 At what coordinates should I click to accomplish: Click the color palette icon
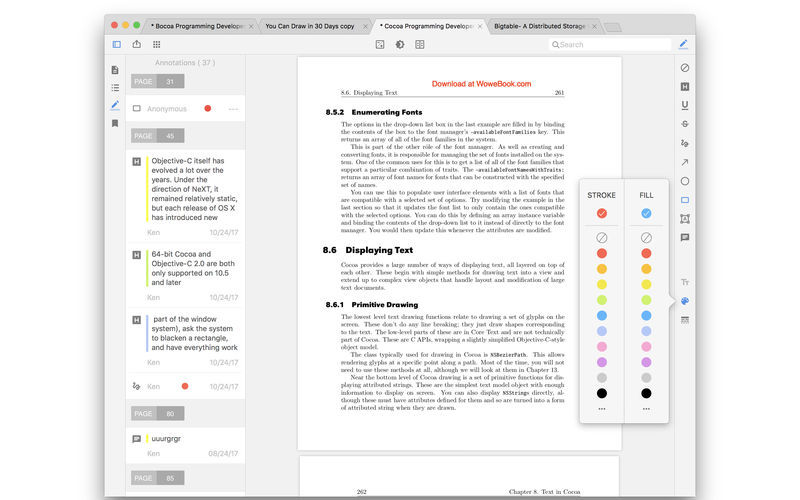point(685,301)
